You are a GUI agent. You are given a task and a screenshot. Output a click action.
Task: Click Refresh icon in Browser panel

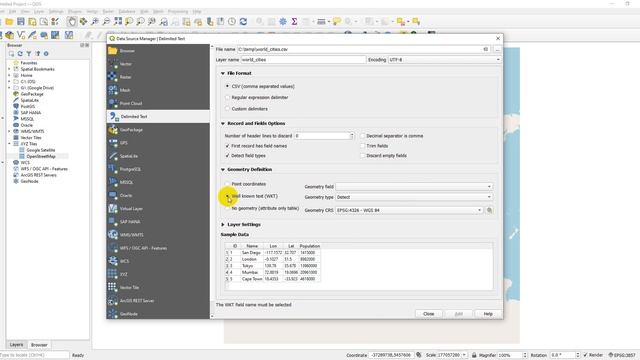[20, 53]
